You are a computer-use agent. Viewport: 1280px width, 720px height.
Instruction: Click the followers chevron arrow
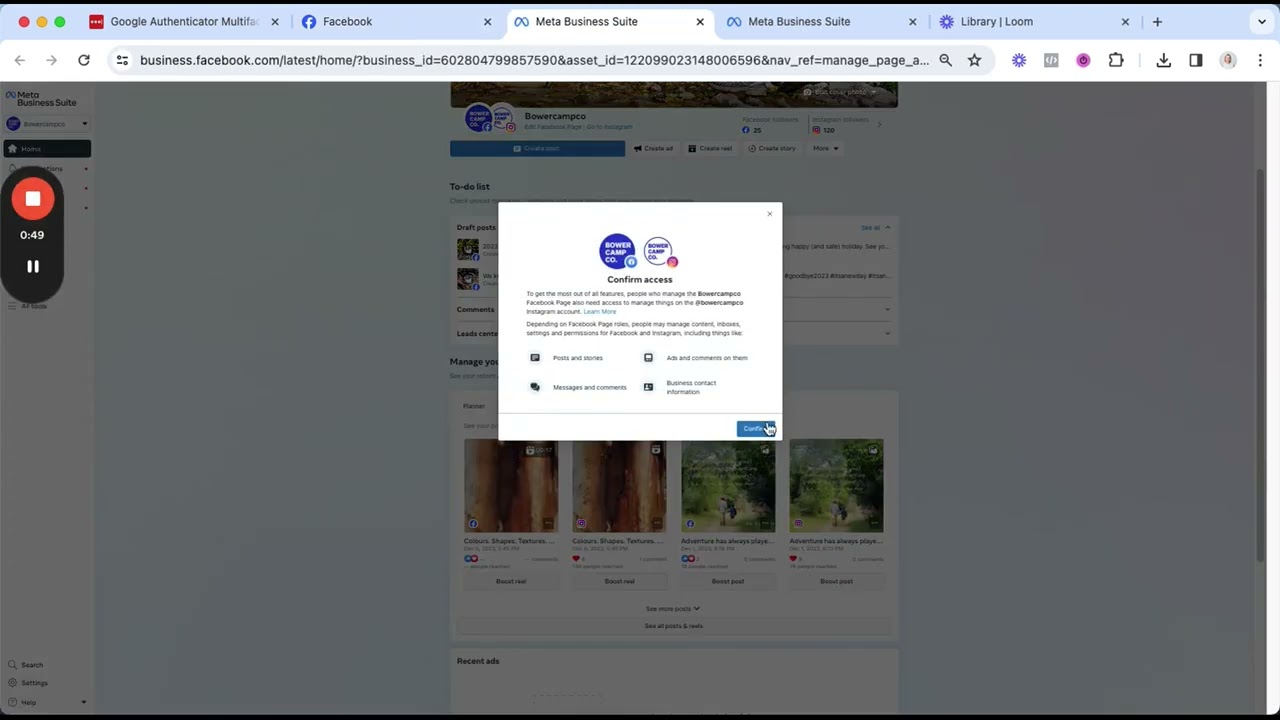click(879, 124)
